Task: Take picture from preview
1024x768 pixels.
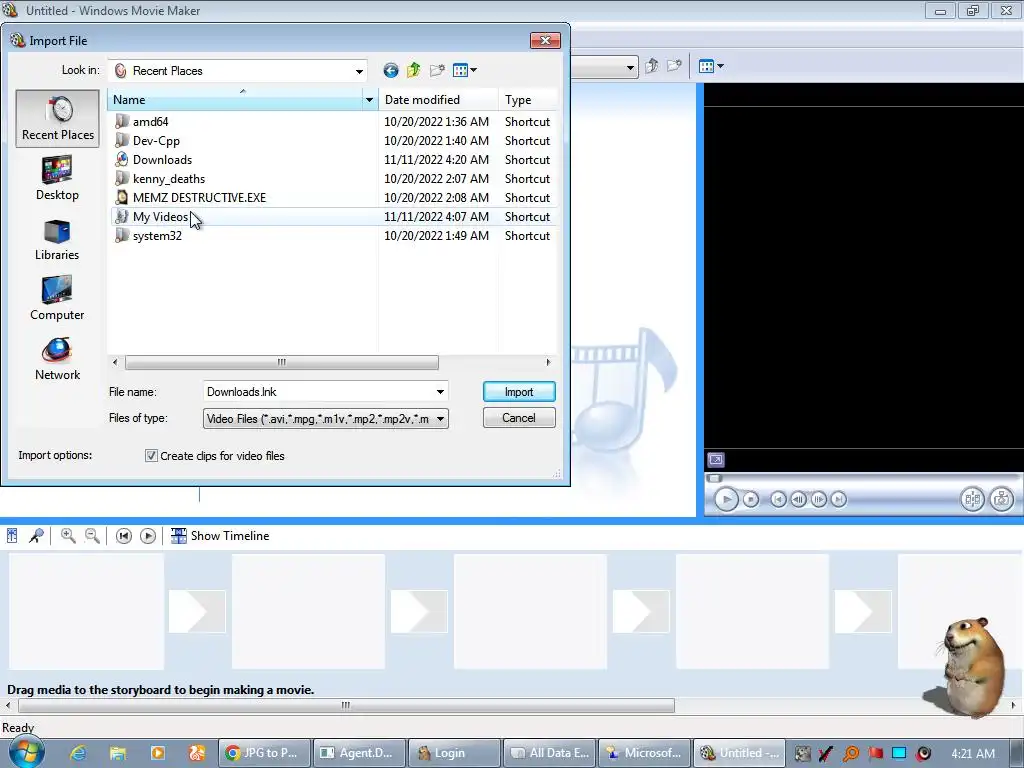Action: pos(1001,500)
